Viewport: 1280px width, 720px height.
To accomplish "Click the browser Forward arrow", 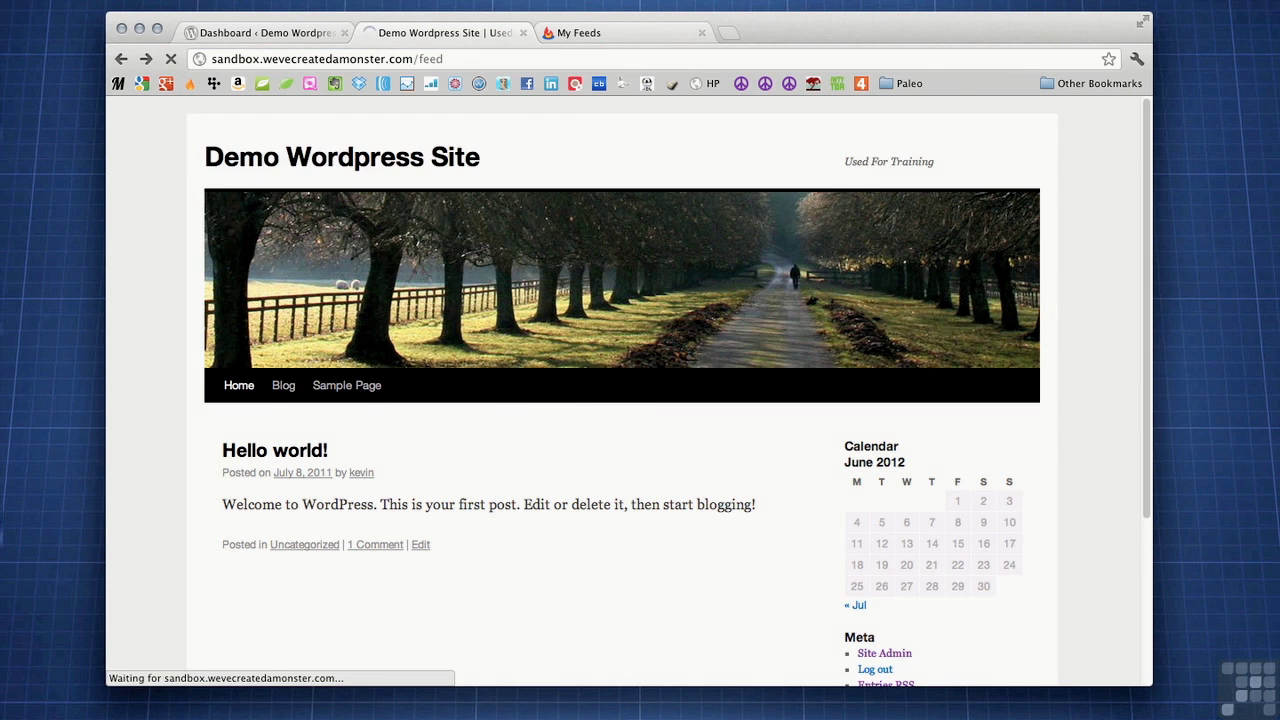I will (x=146, y=59).
